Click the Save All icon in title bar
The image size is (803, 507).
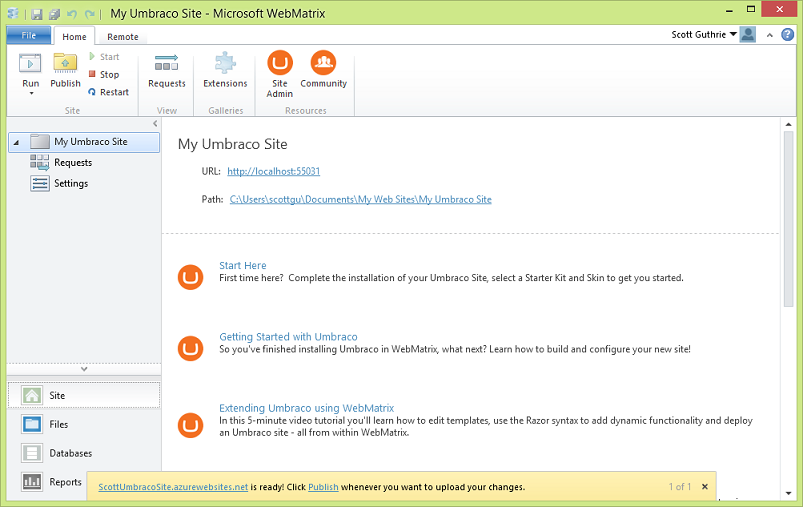[x=54, y=14]
